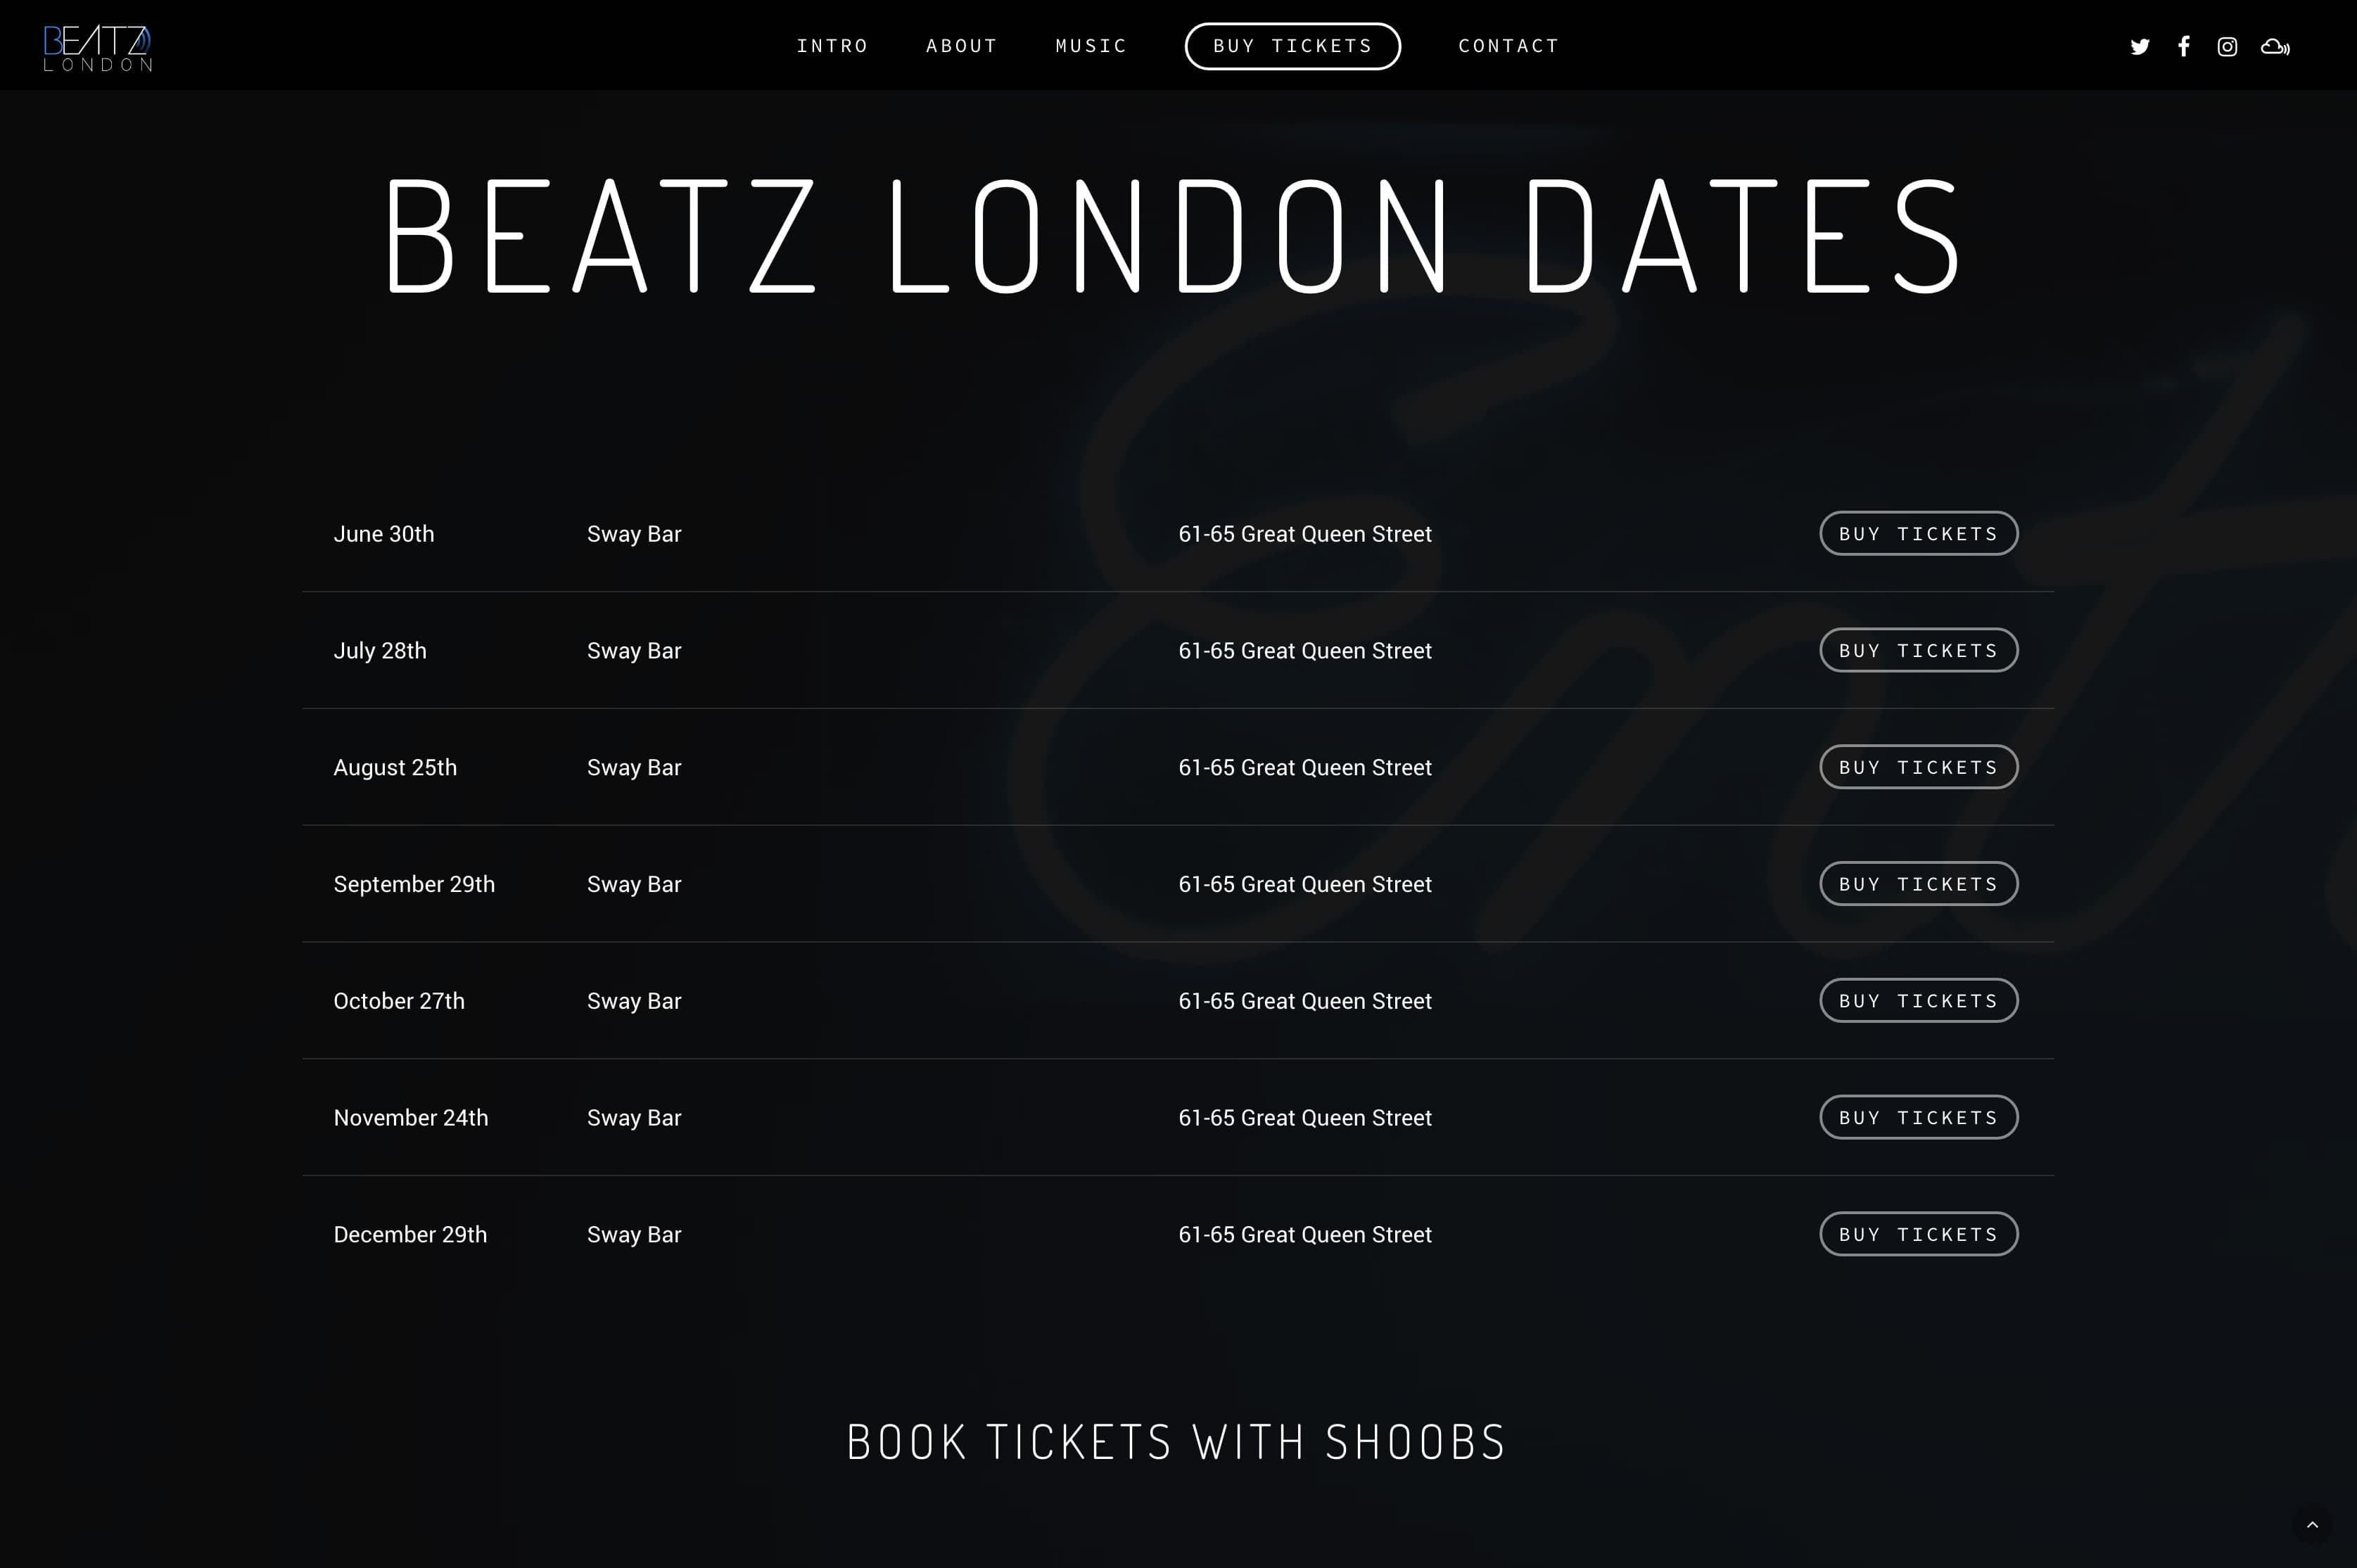Screen dimensions: 2357x1568
Task: Buy tickets for June 30th event
Action: pyautogui.click(x=1918, y=534)
